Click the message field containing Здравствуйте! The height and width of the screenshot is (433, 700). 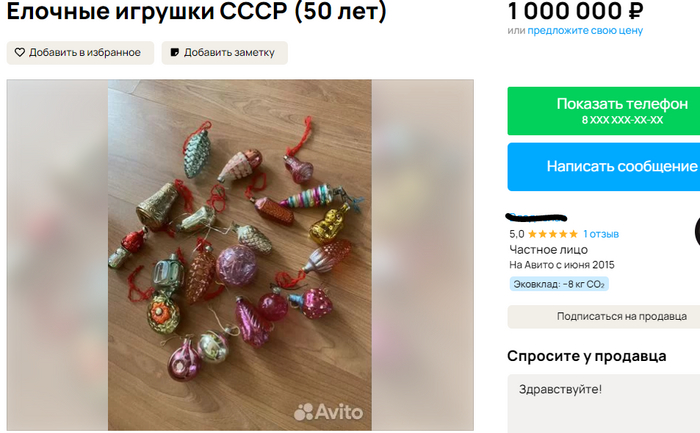tap(604, 404)
